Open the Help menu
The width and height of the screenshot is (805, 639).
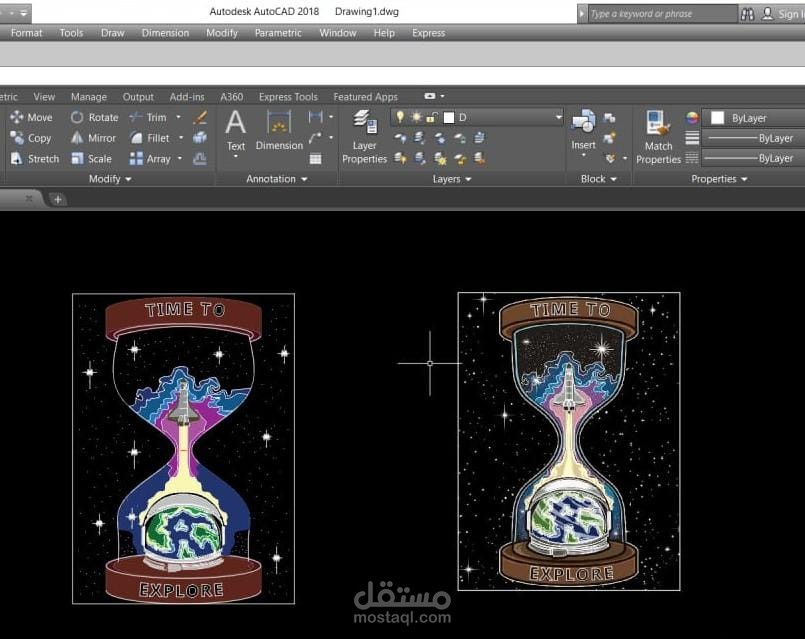pyautogui.click(x=384, y=33)
